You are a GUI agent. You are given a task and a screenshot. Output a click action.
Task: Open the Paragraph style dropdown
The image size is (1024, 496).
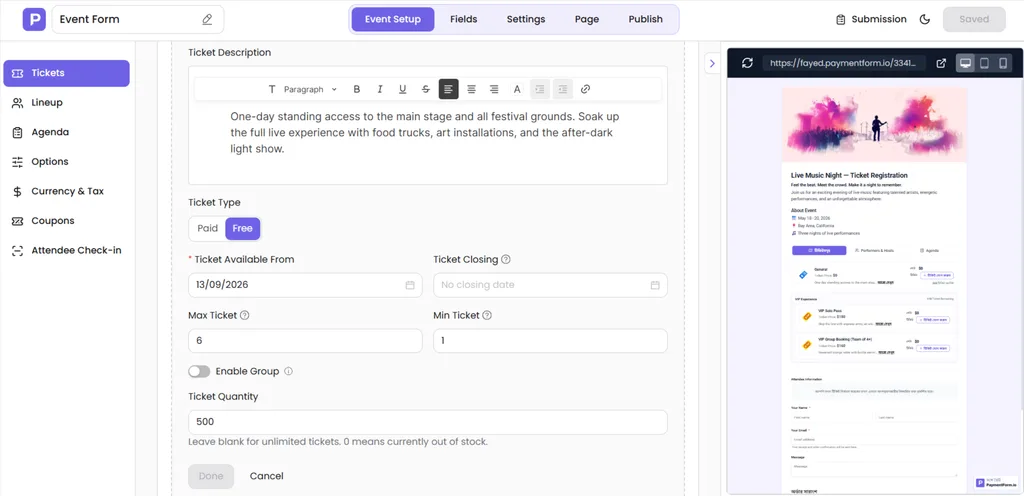tap(310, 89)
